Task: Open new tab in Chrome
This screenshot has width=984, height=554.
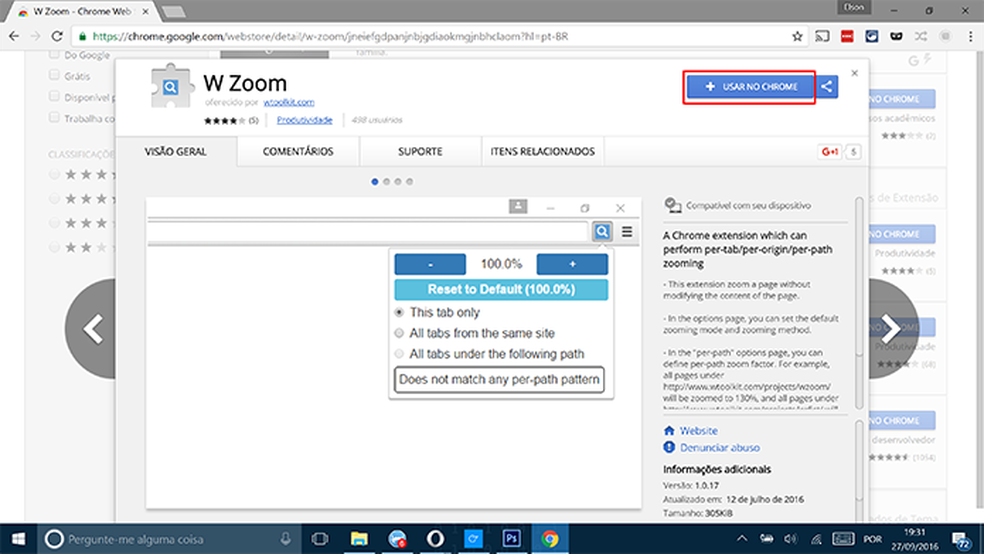Action: point(173,12)
